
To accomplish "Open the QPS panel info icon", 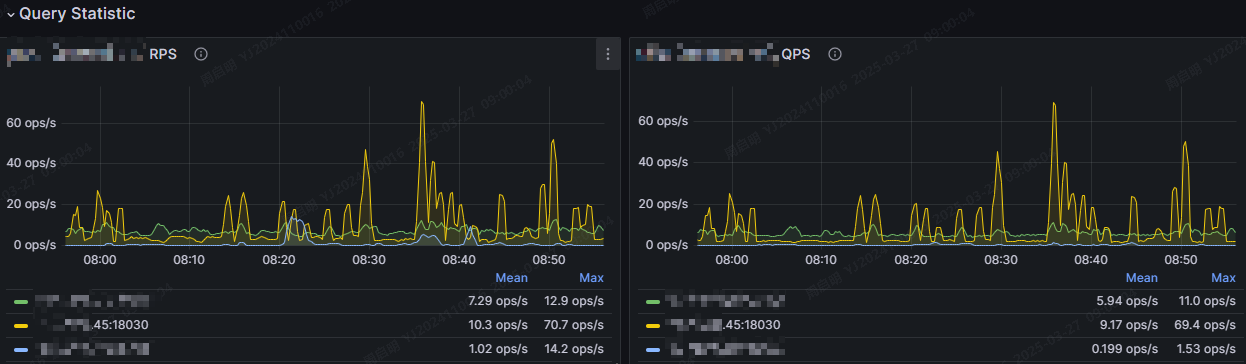I will 835,54.
